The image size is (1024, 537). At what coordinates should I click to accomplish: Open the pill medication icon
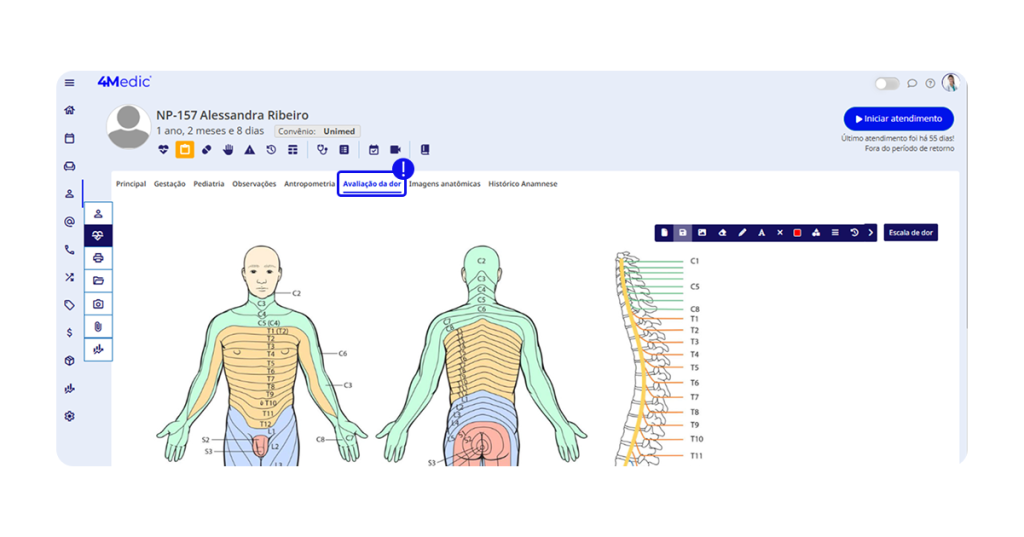click(207, 150)
